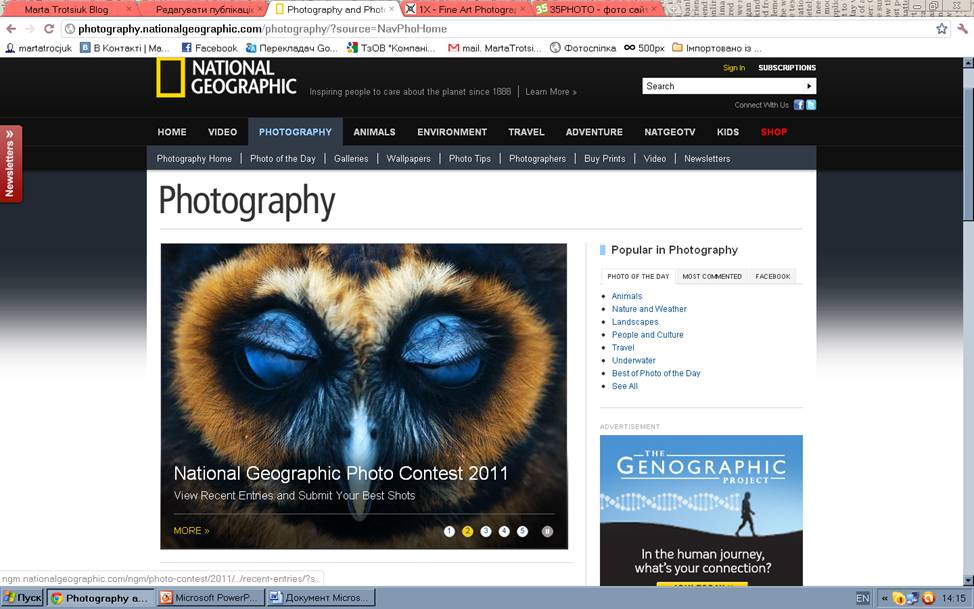This screenshot has height=609, width=974.
Task: Expand the red Newsletters side tab
Action: coord(11,164)
